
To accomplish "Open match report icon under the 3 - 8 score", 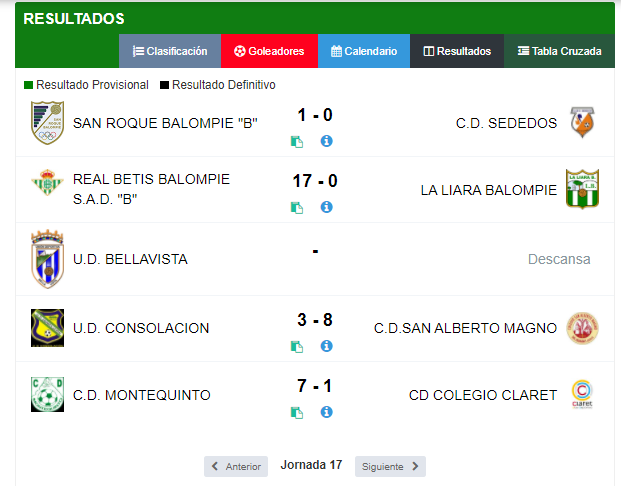I will point(297,347).
